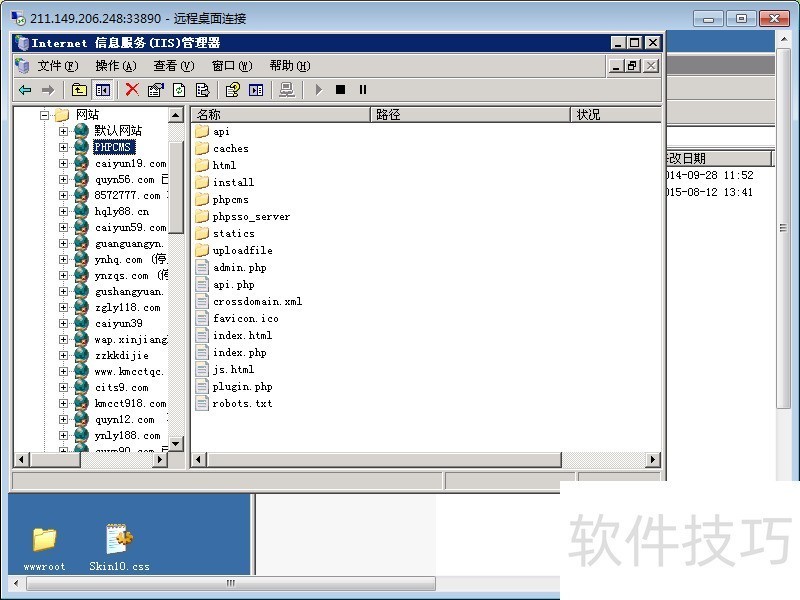
Task: Select the 8572777.com site in tree
Action: coord(128,195)
